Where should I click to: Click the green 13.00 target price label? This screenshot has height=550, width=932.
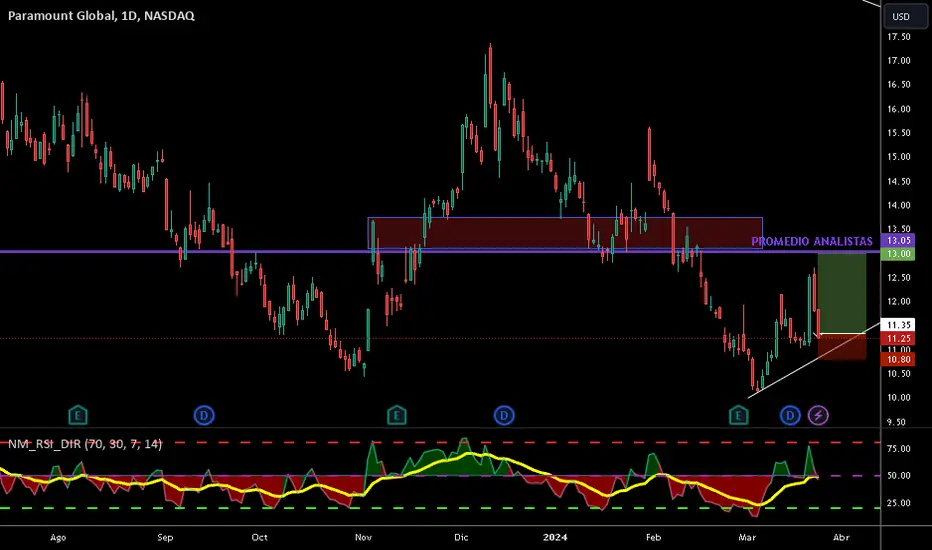[x=898, y=254]
